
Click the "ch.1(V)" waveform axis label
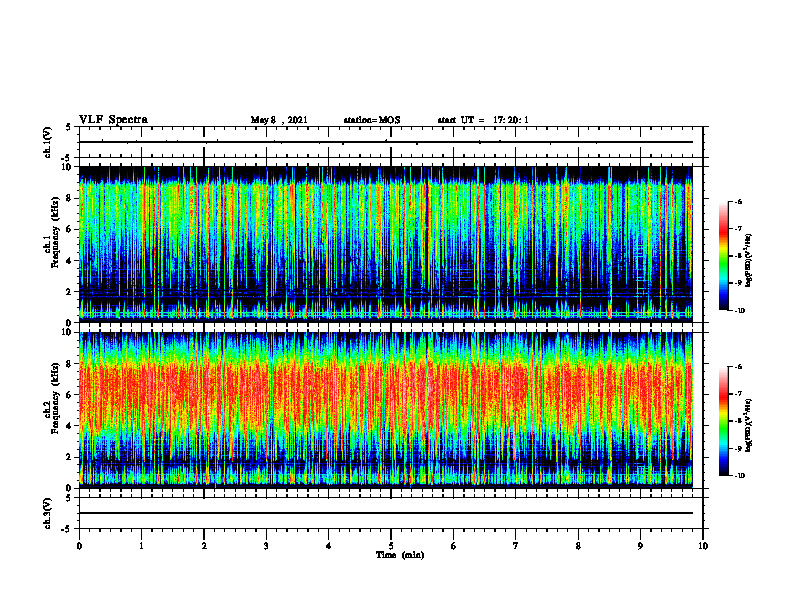(x=48, y=142)
